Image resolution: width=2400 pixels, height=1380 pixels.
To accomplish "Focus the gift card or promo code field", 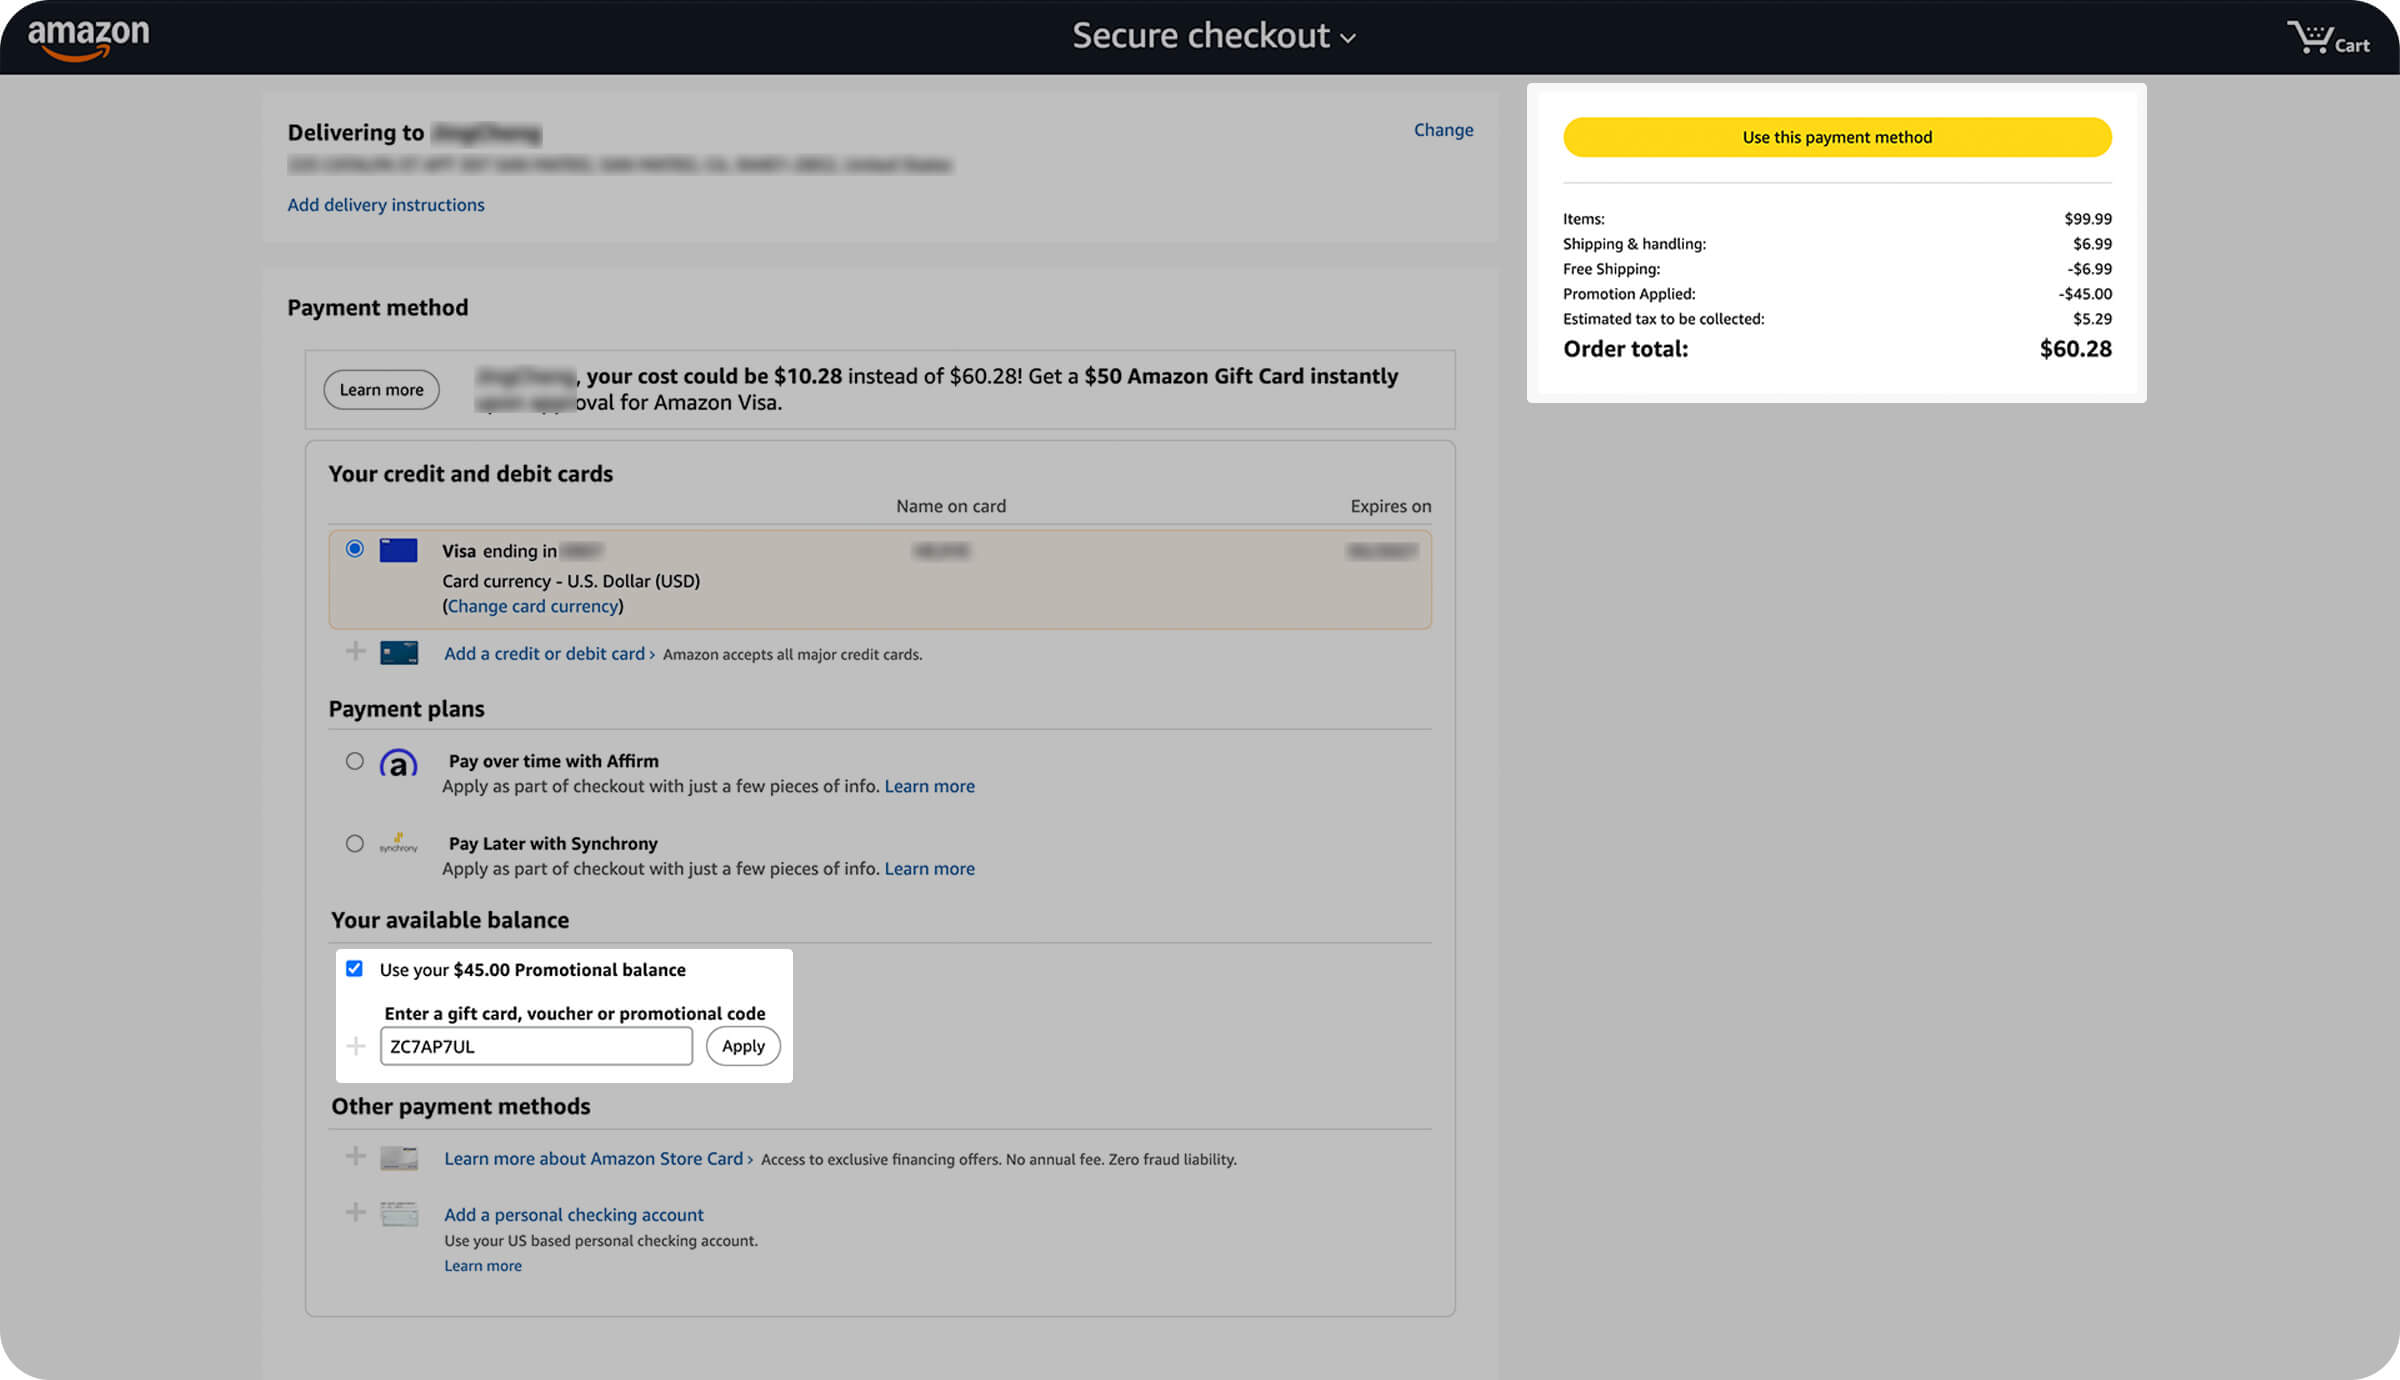I will click(536, 1046).
